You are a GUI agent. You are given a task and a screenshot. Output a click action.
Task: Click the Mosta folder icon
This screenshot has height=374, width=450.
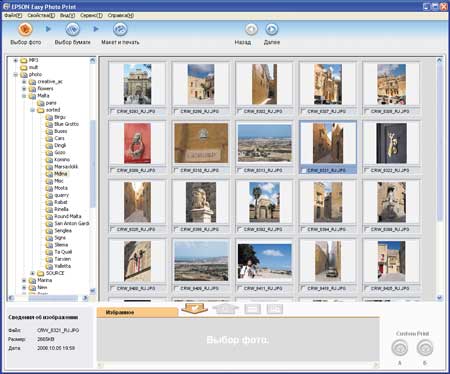[49, 188]
